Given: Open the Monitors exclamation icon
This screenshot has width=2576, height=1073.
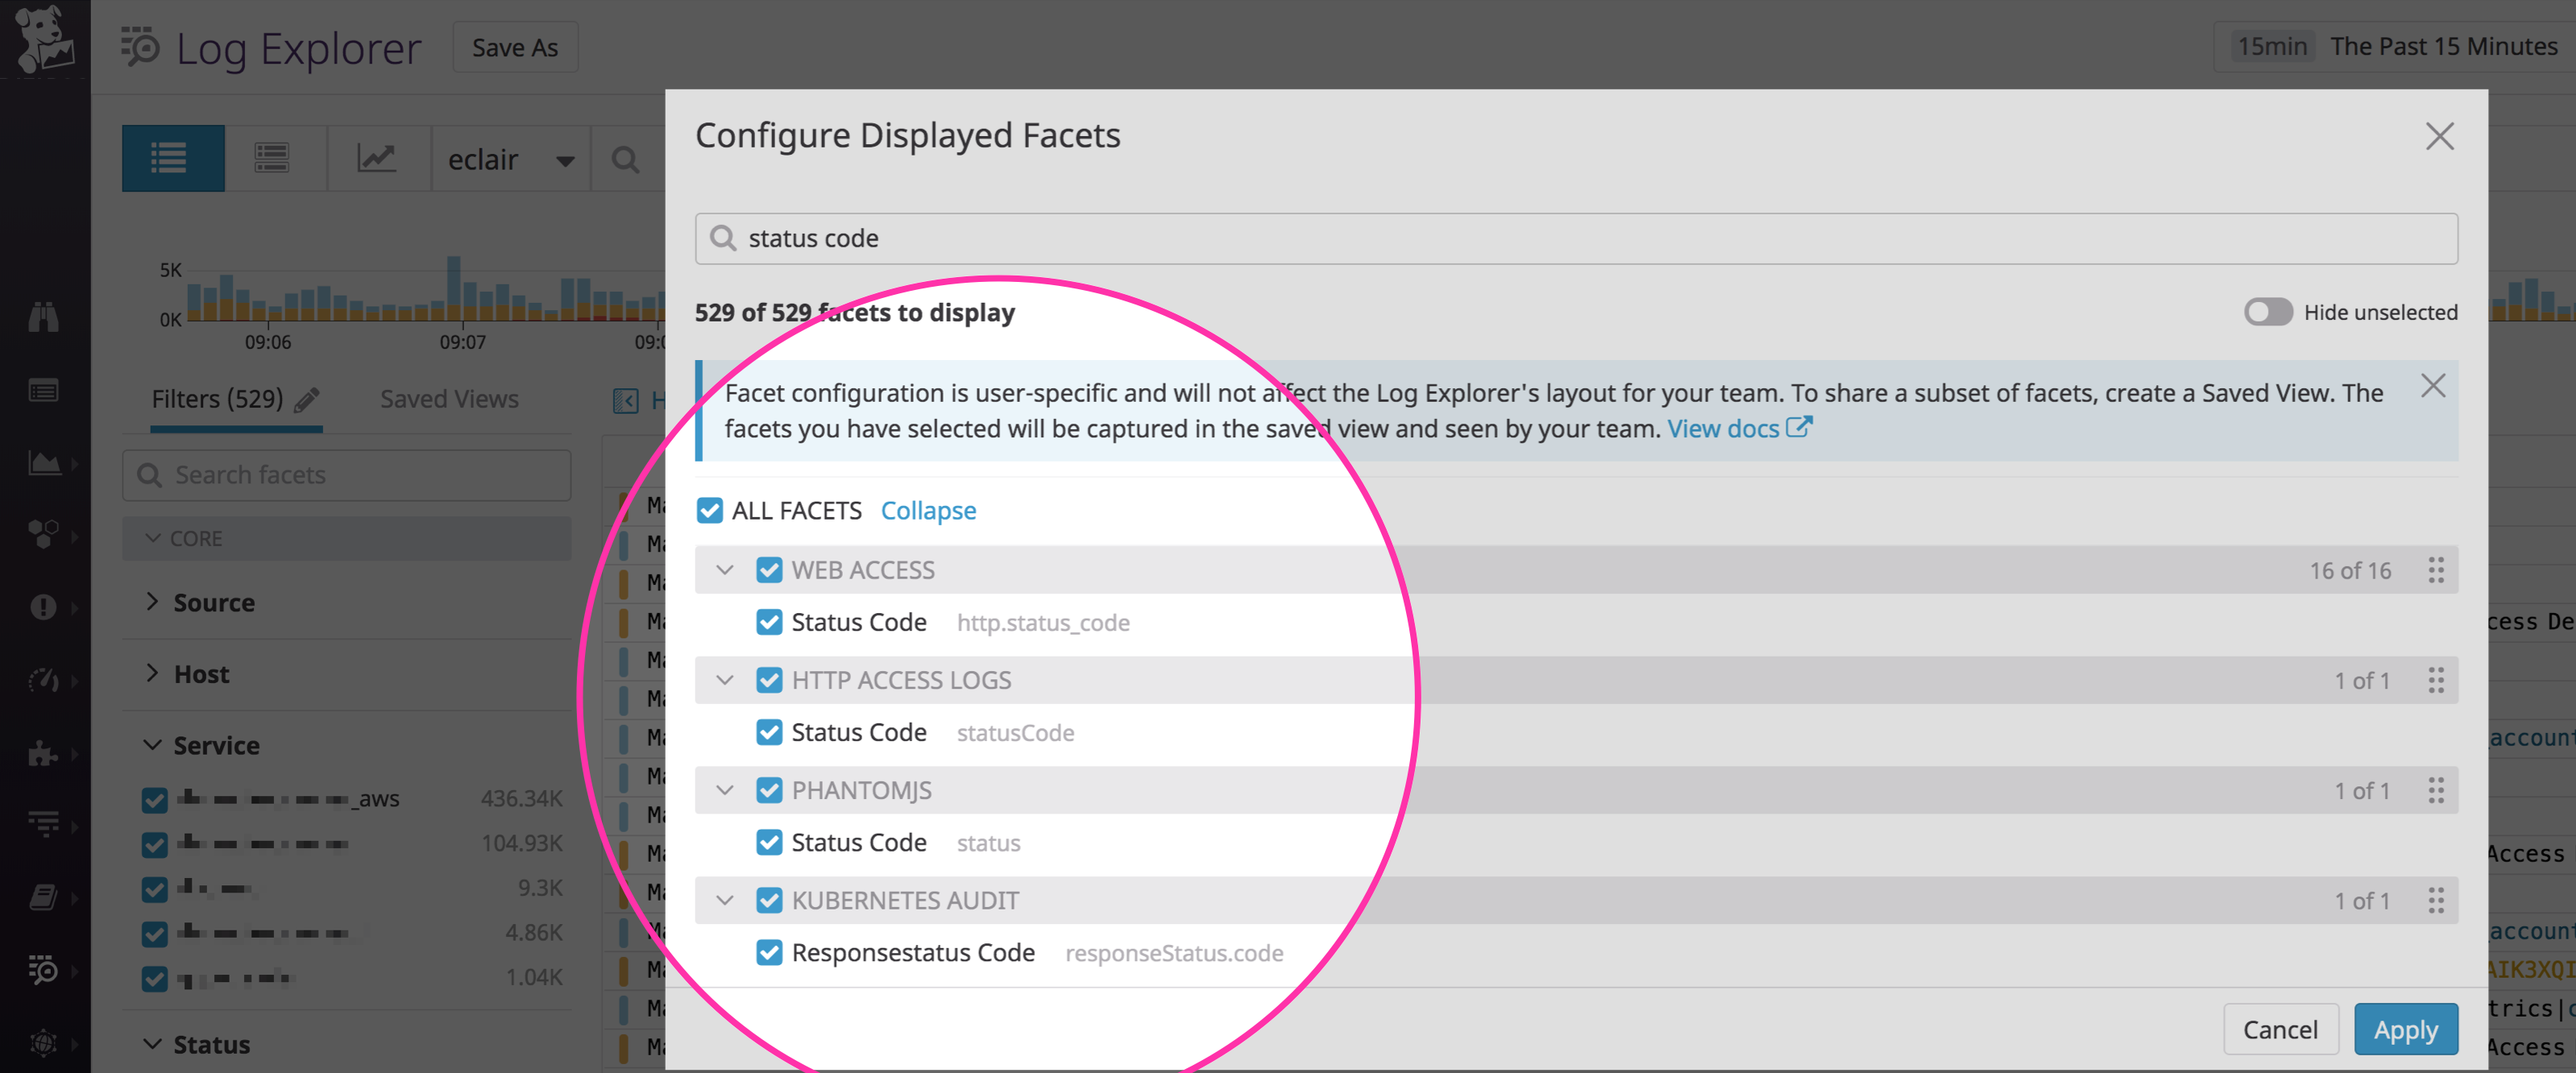Looking at the screenshot, I should tap(45, 607).
